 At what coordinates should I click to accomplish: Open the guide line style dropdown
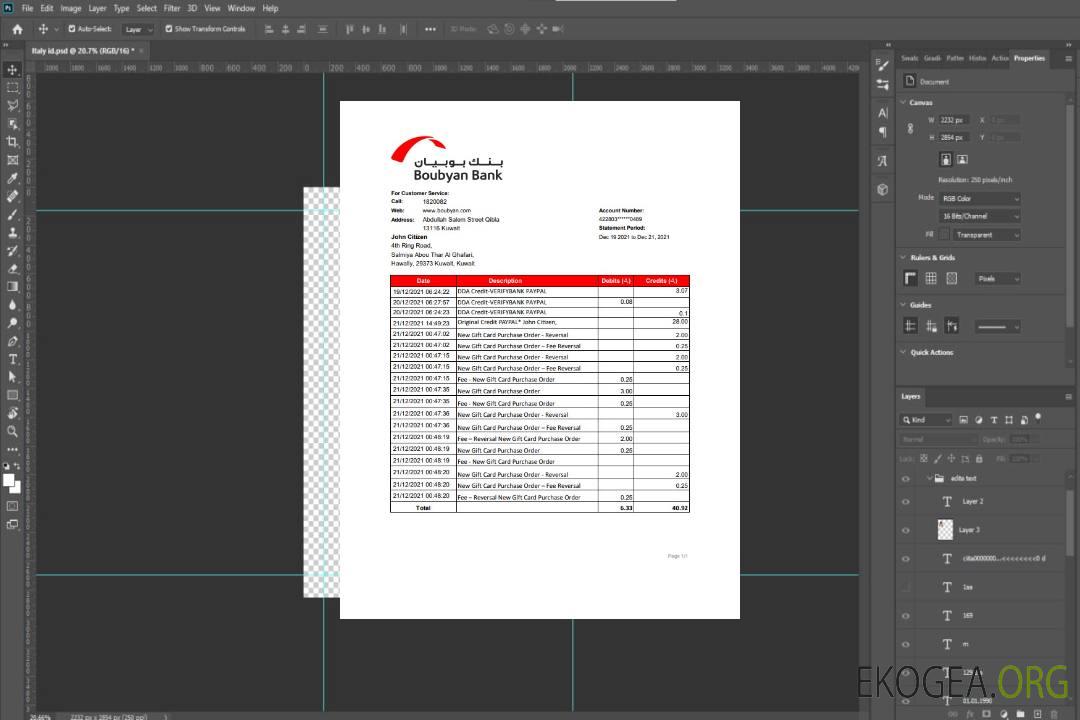tap(997, 327)
